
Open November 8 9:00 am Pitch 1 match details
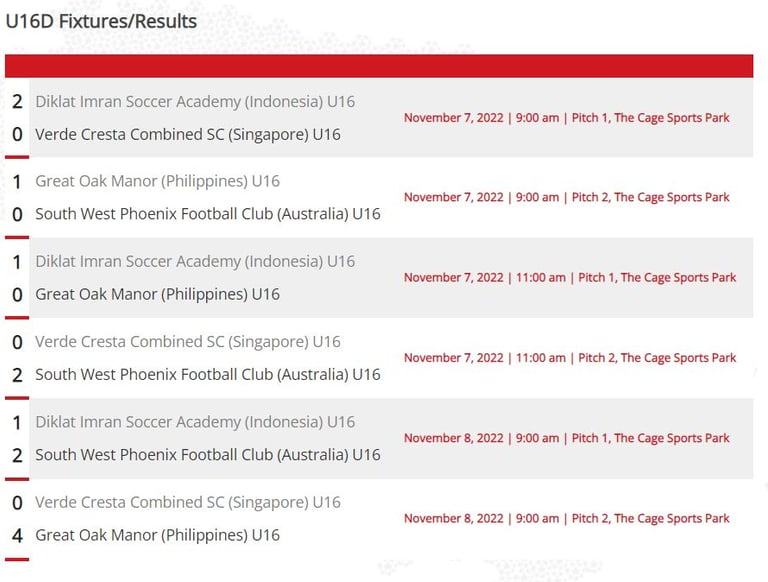tap(567, 438)
